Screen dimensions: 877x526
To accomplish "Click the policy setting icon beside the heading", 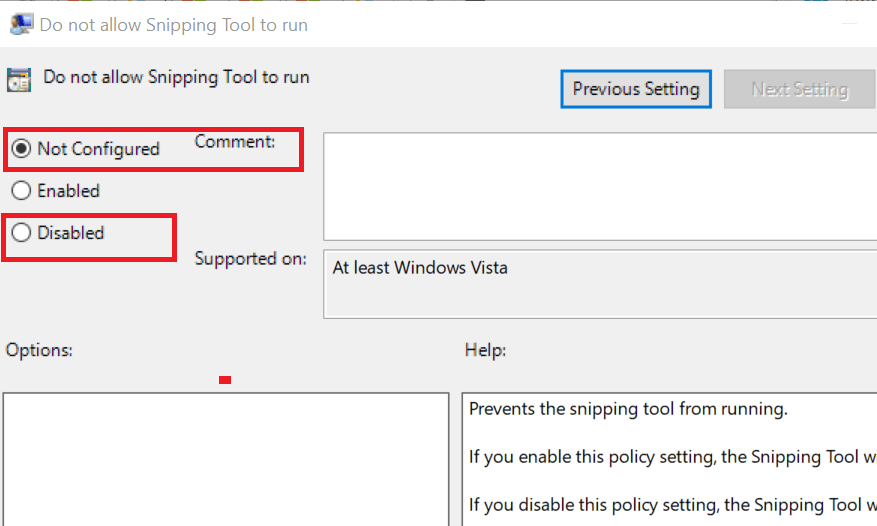I will (x=19, y=79).
